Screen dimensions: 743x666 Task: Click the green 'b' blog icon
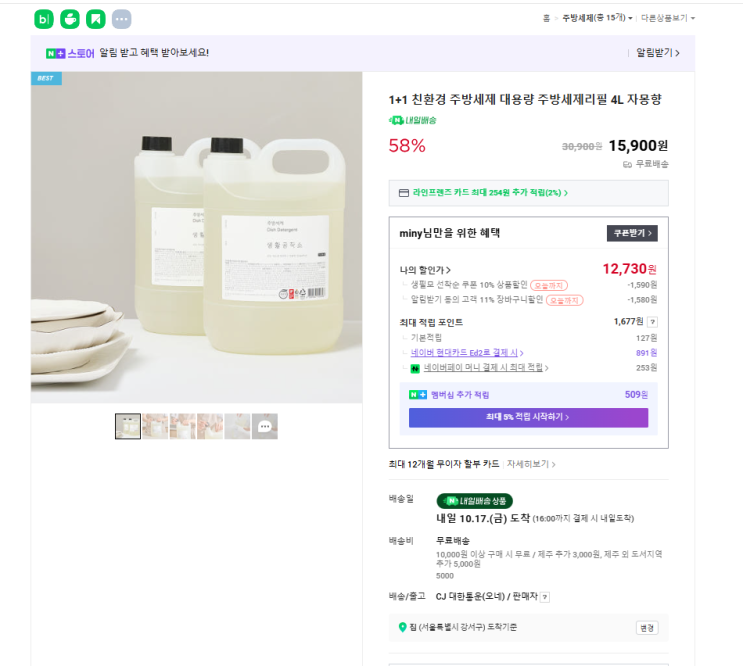[x=43, y=19]
